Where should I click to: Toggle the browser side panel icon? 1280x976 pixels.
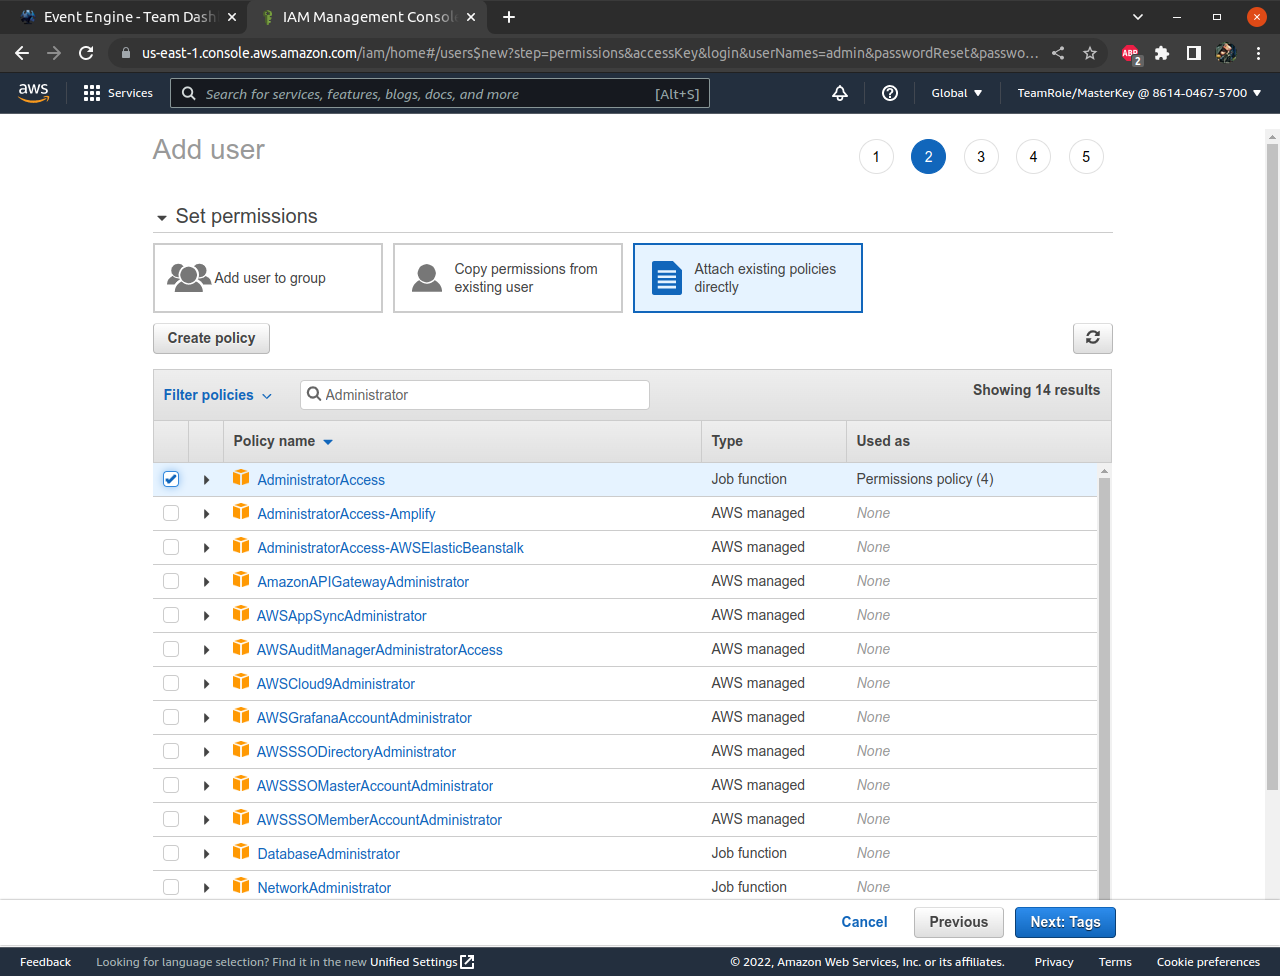(1194, 53)
